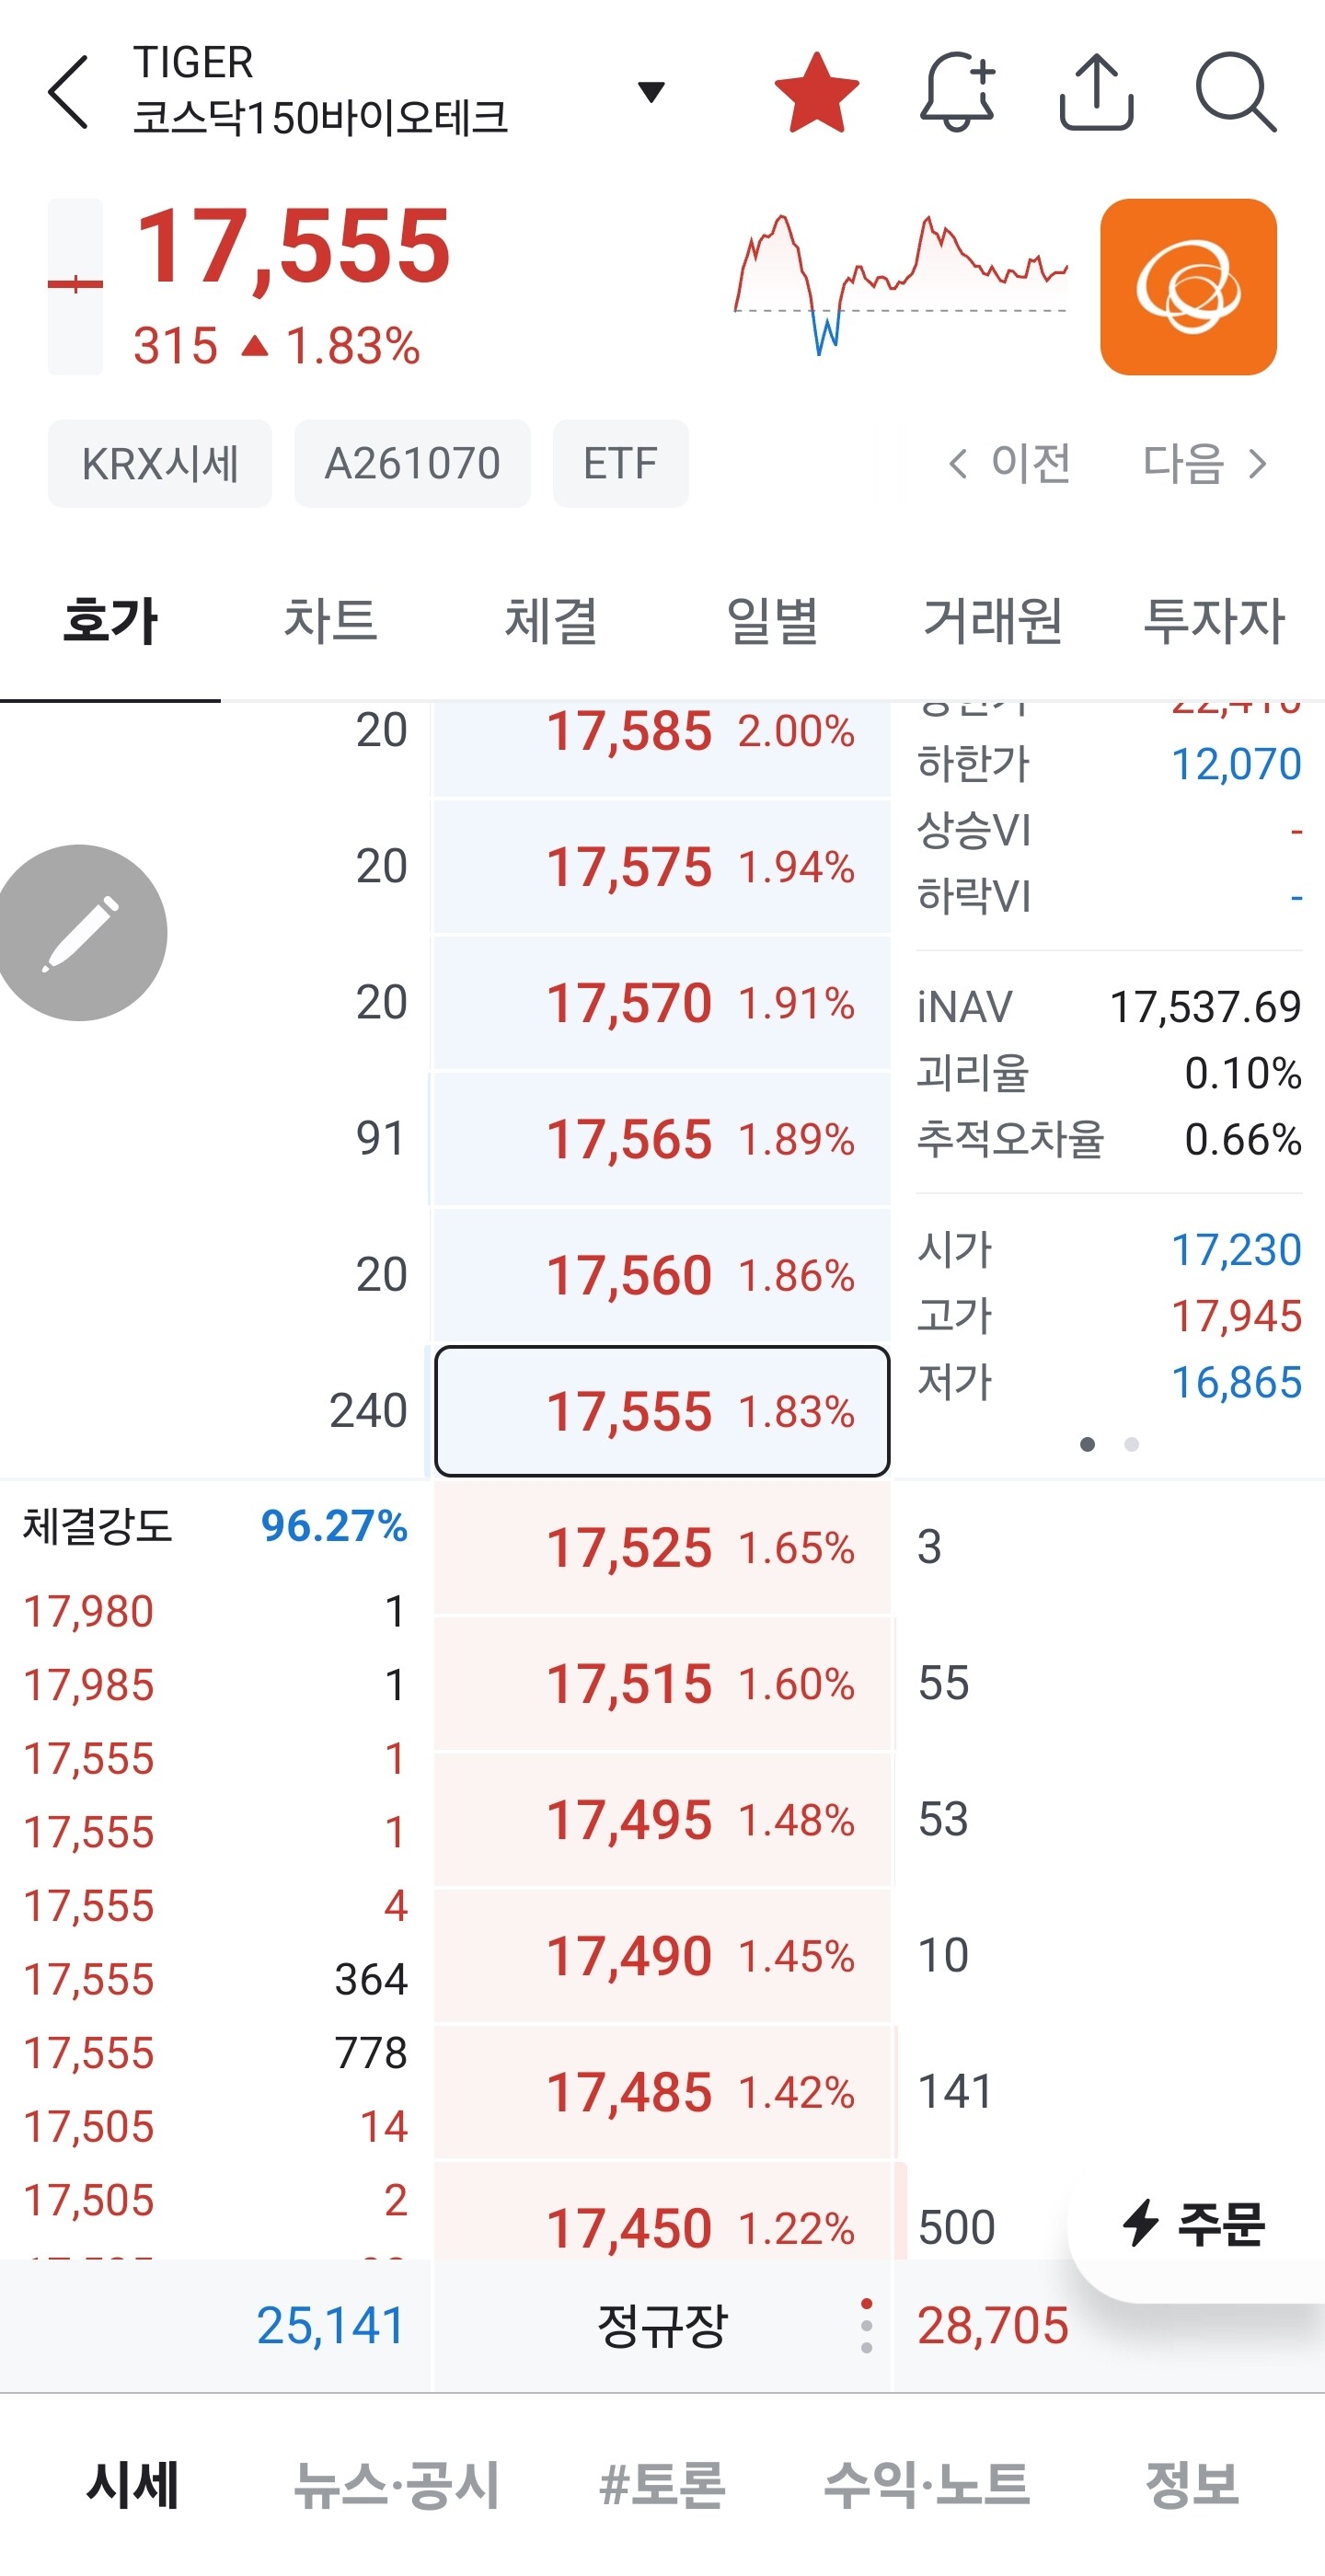1325x2576 pixels.
Task: Open the mini intraday price chart
Action: (901, 285)
